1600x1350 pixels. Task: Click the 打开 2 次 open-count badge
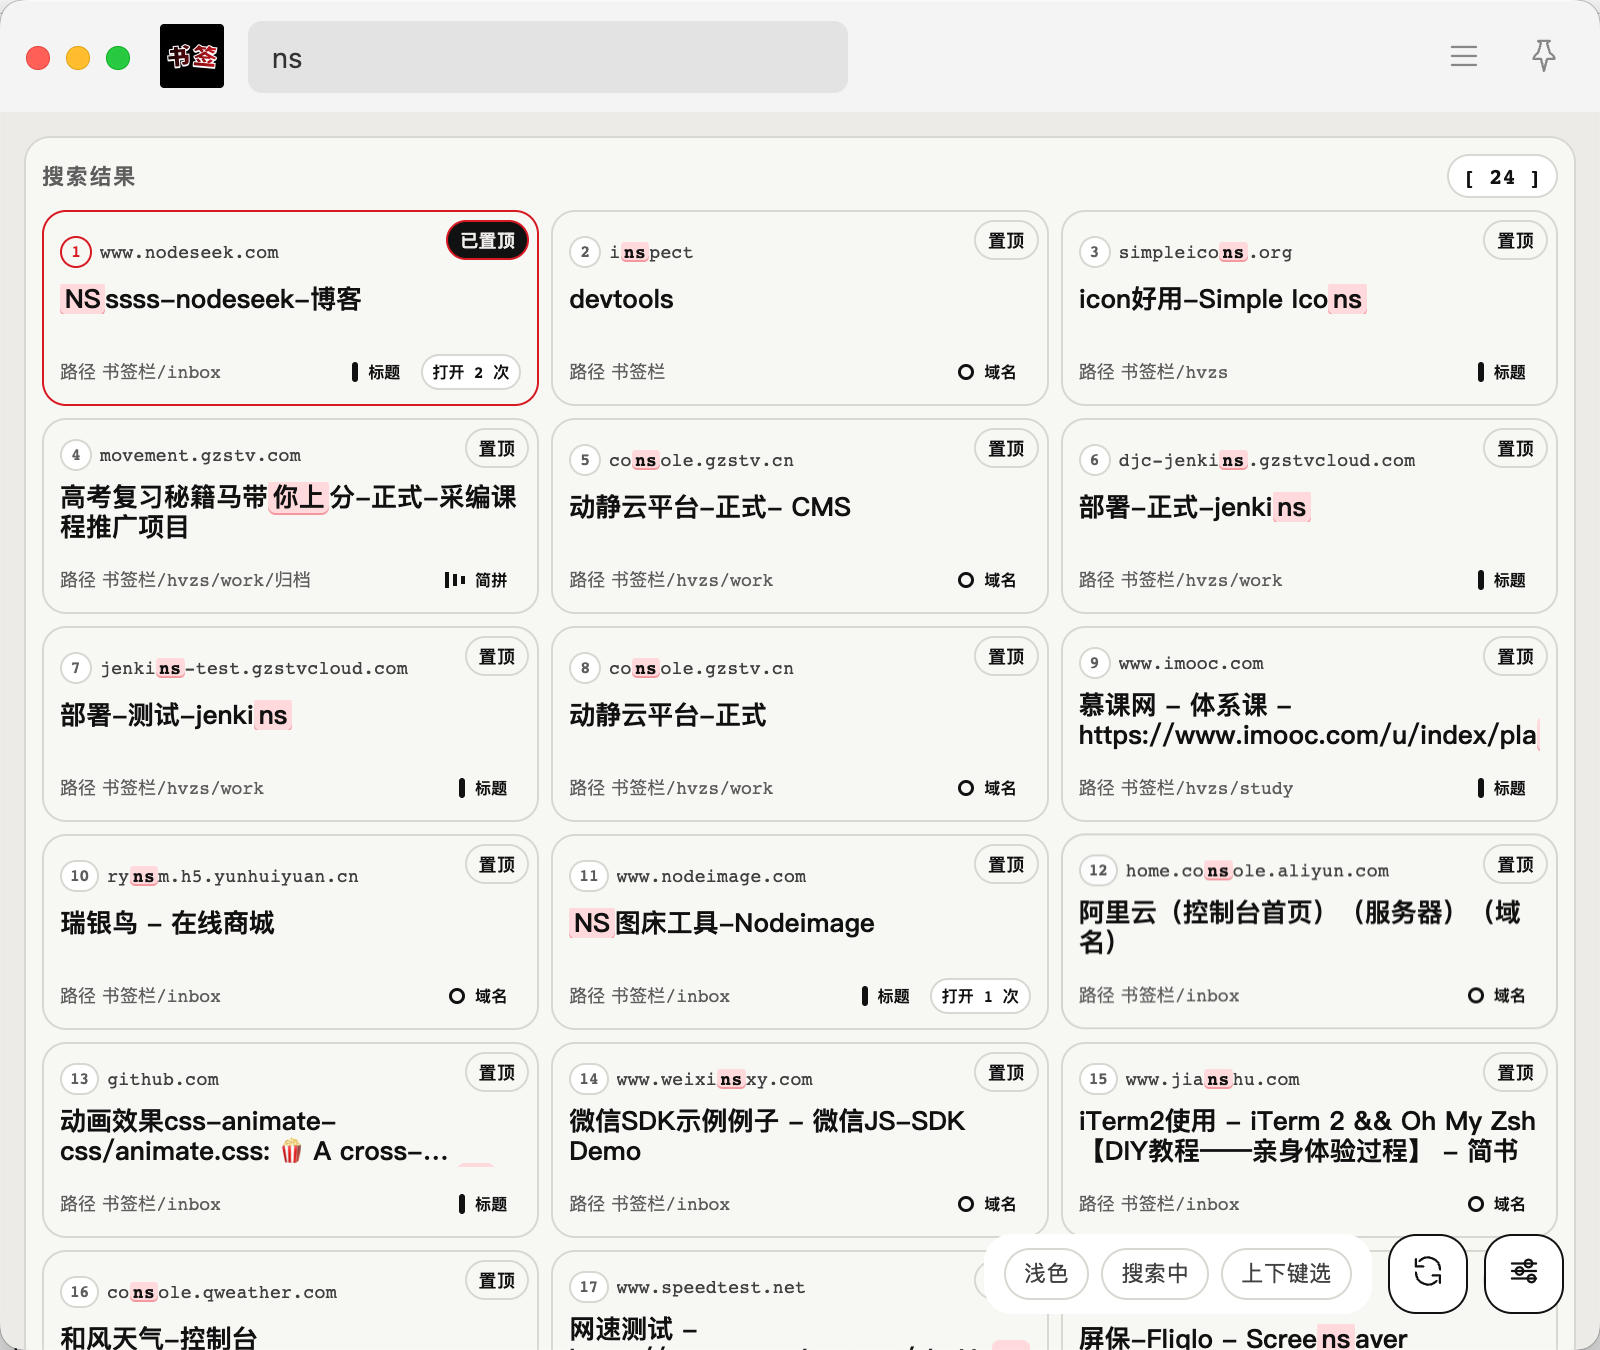471,372
